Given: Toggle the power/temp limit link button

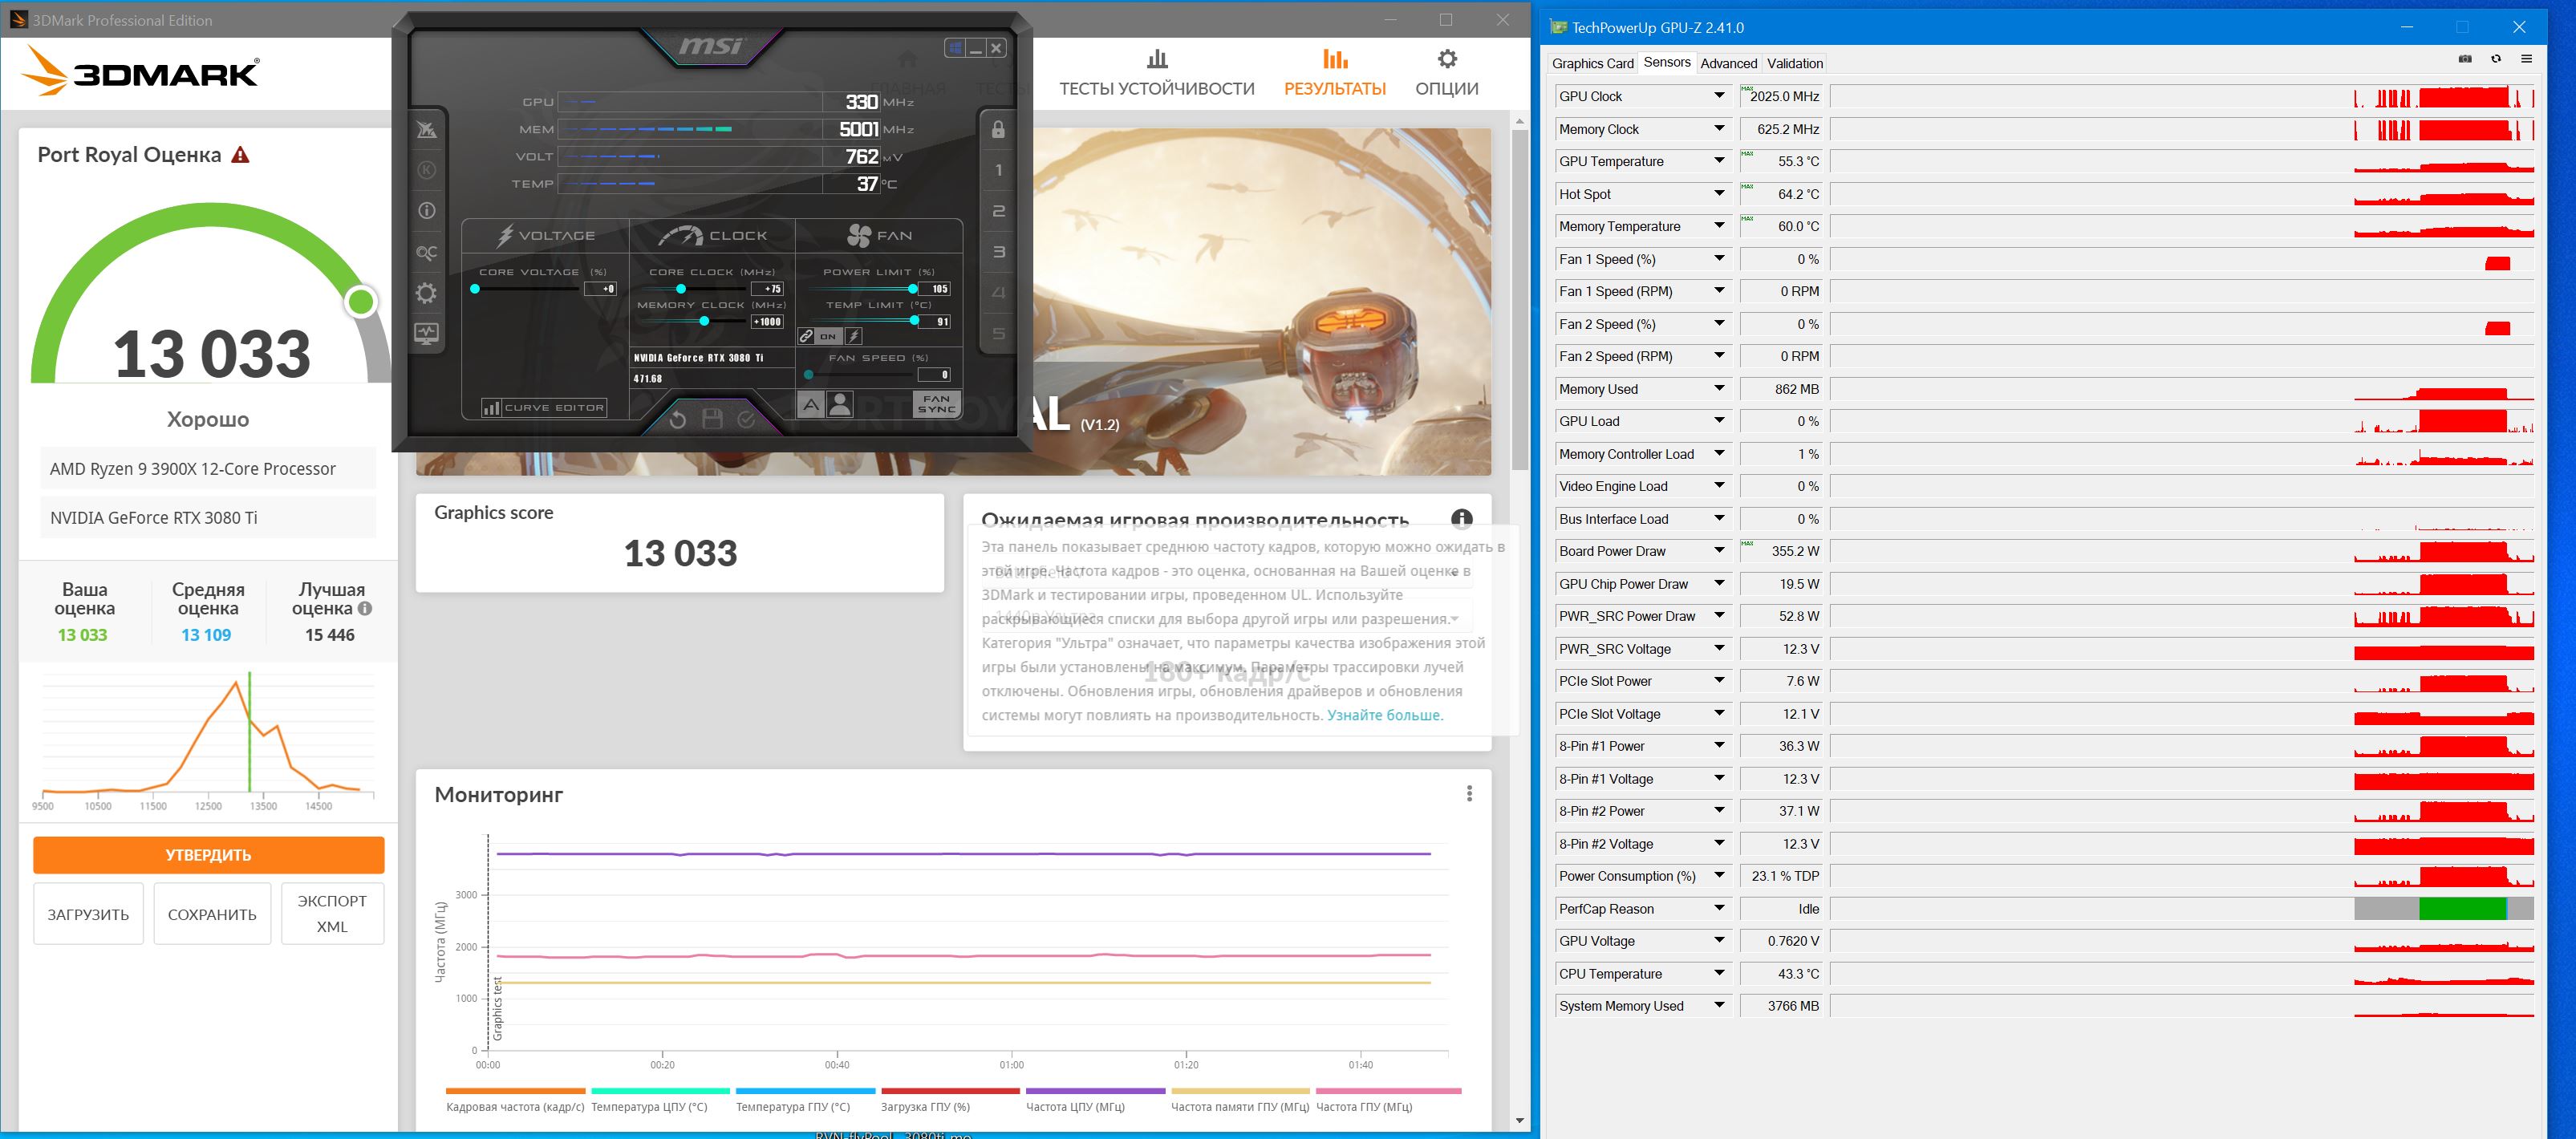Looking at the screenshot, I should [x=807, y=337].
